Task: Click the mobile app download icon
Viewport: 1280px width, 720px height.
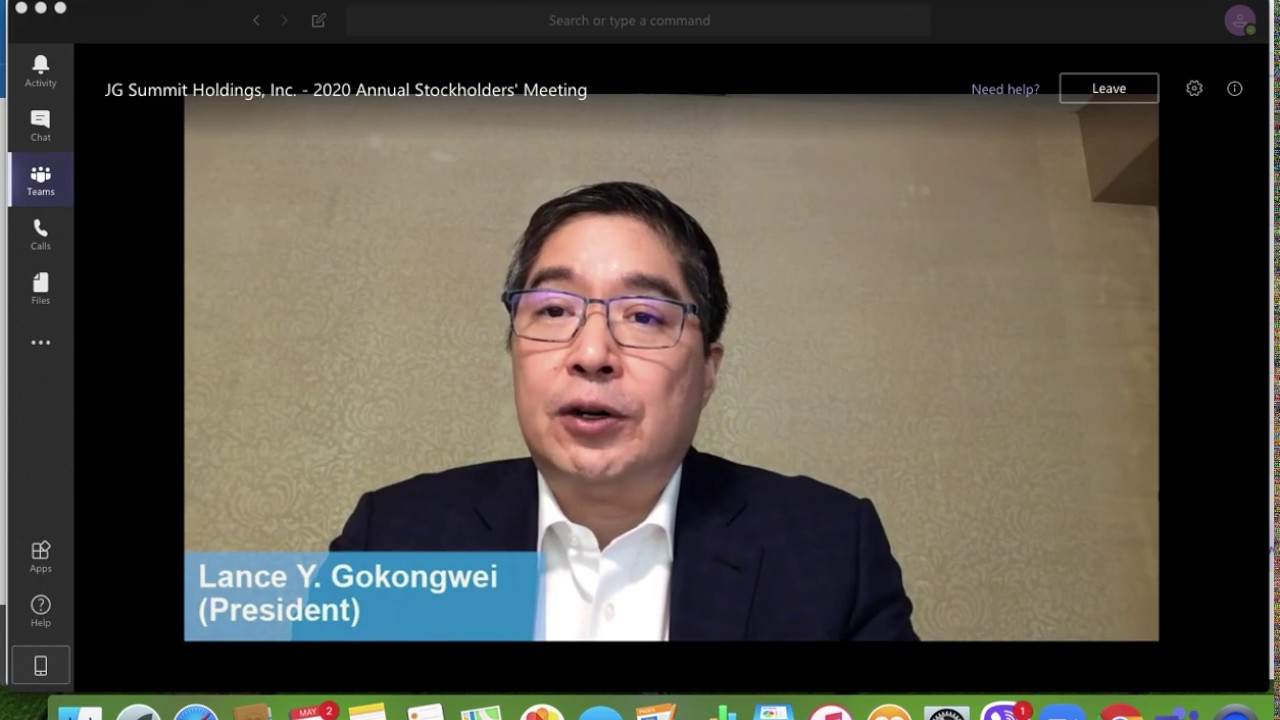Action: click(x=41, y=666)
